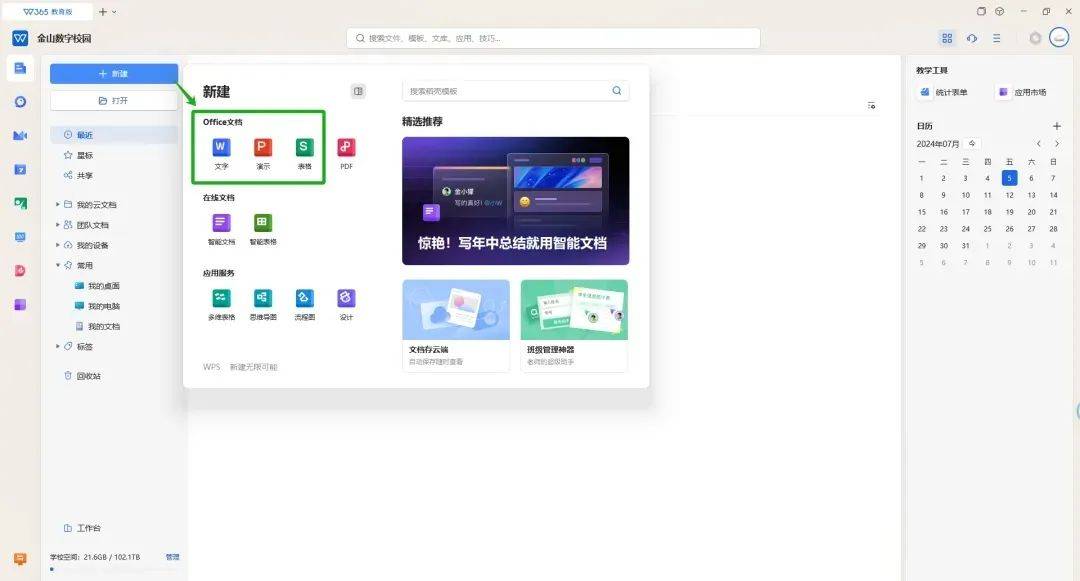Create a new PDF file
The height and width of the screenshot is (581, 1080).
click(346, 153)
